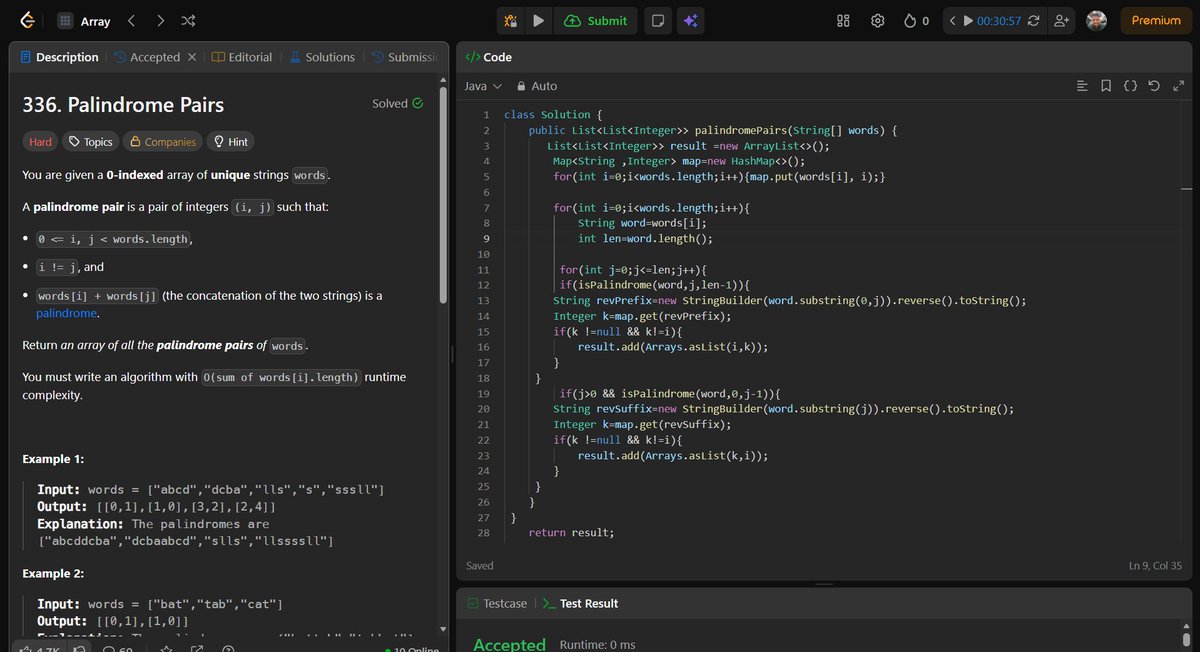1200x652 pixels.
Task: Click the LeetCode logo icon
Action: 28,20
